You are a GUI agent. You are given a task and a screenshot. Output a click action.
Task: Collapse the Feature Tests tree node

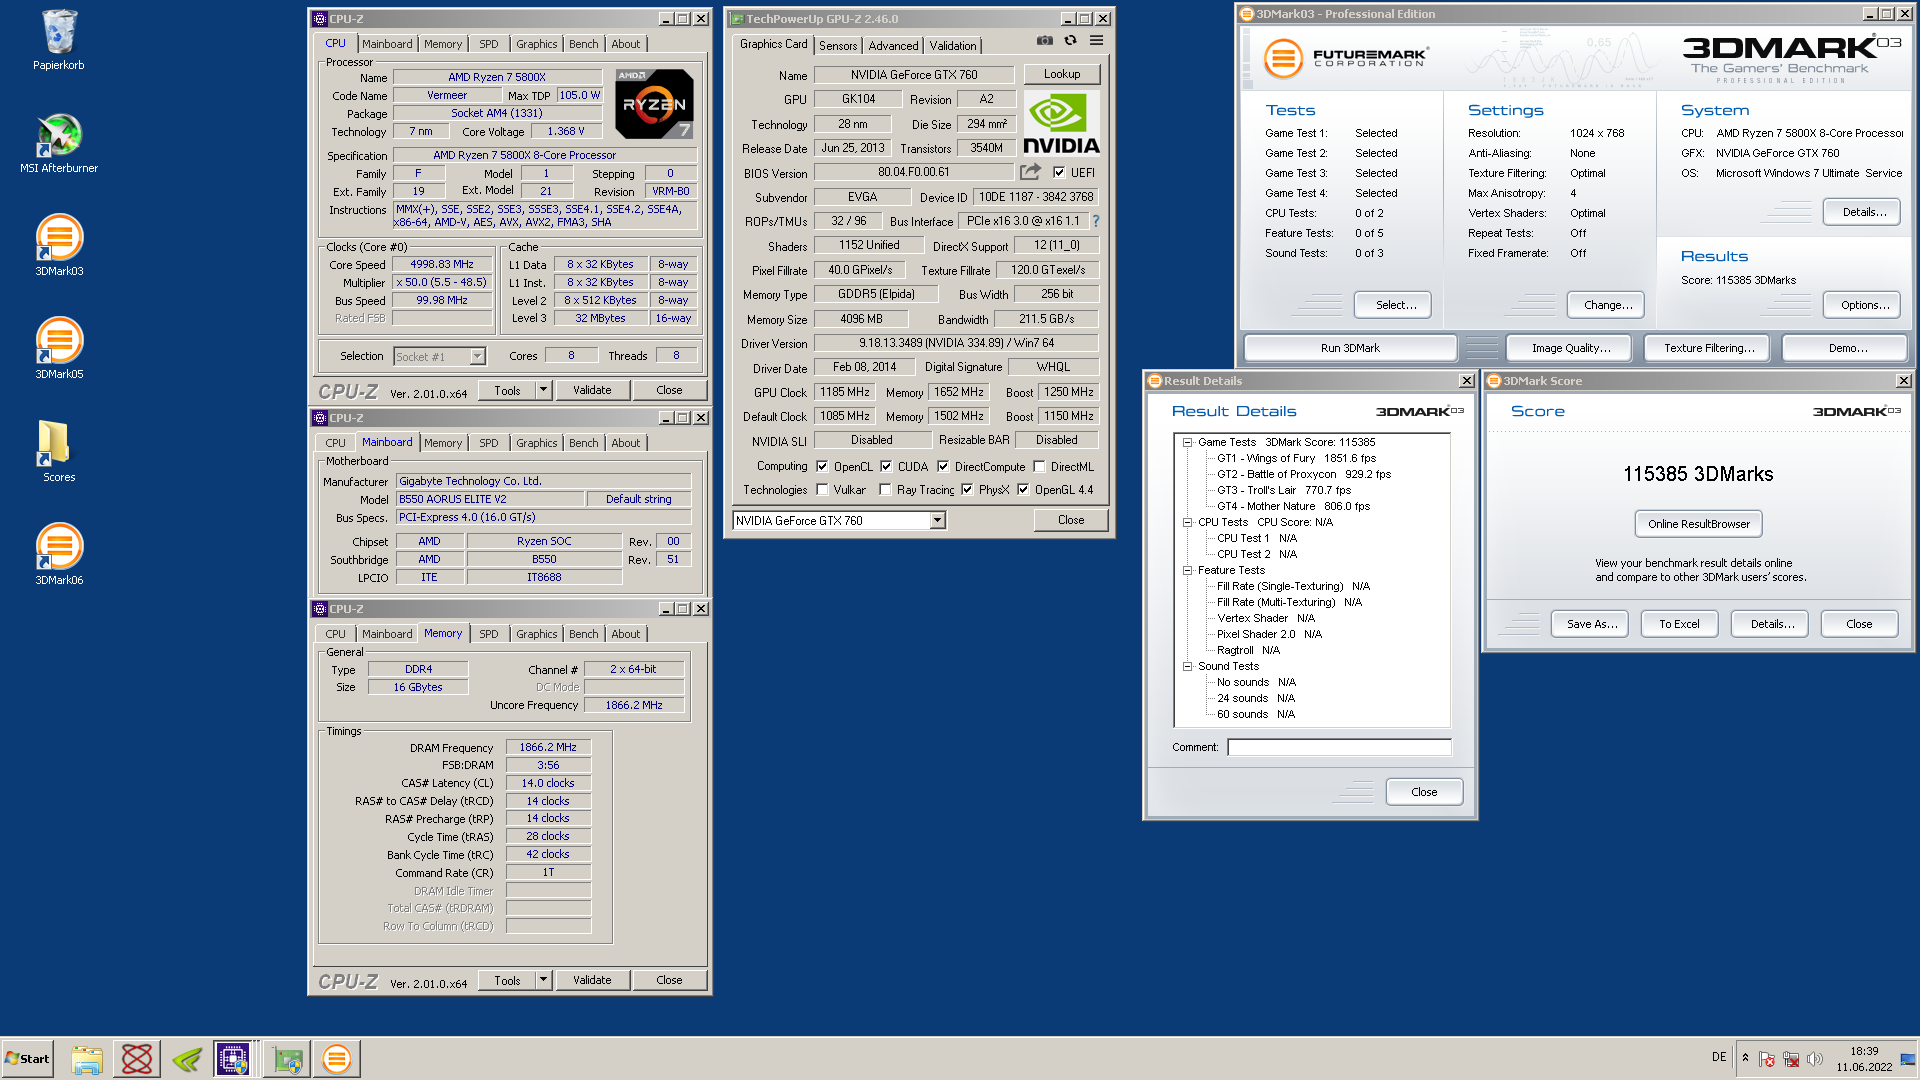click(x=1187, y=570)
